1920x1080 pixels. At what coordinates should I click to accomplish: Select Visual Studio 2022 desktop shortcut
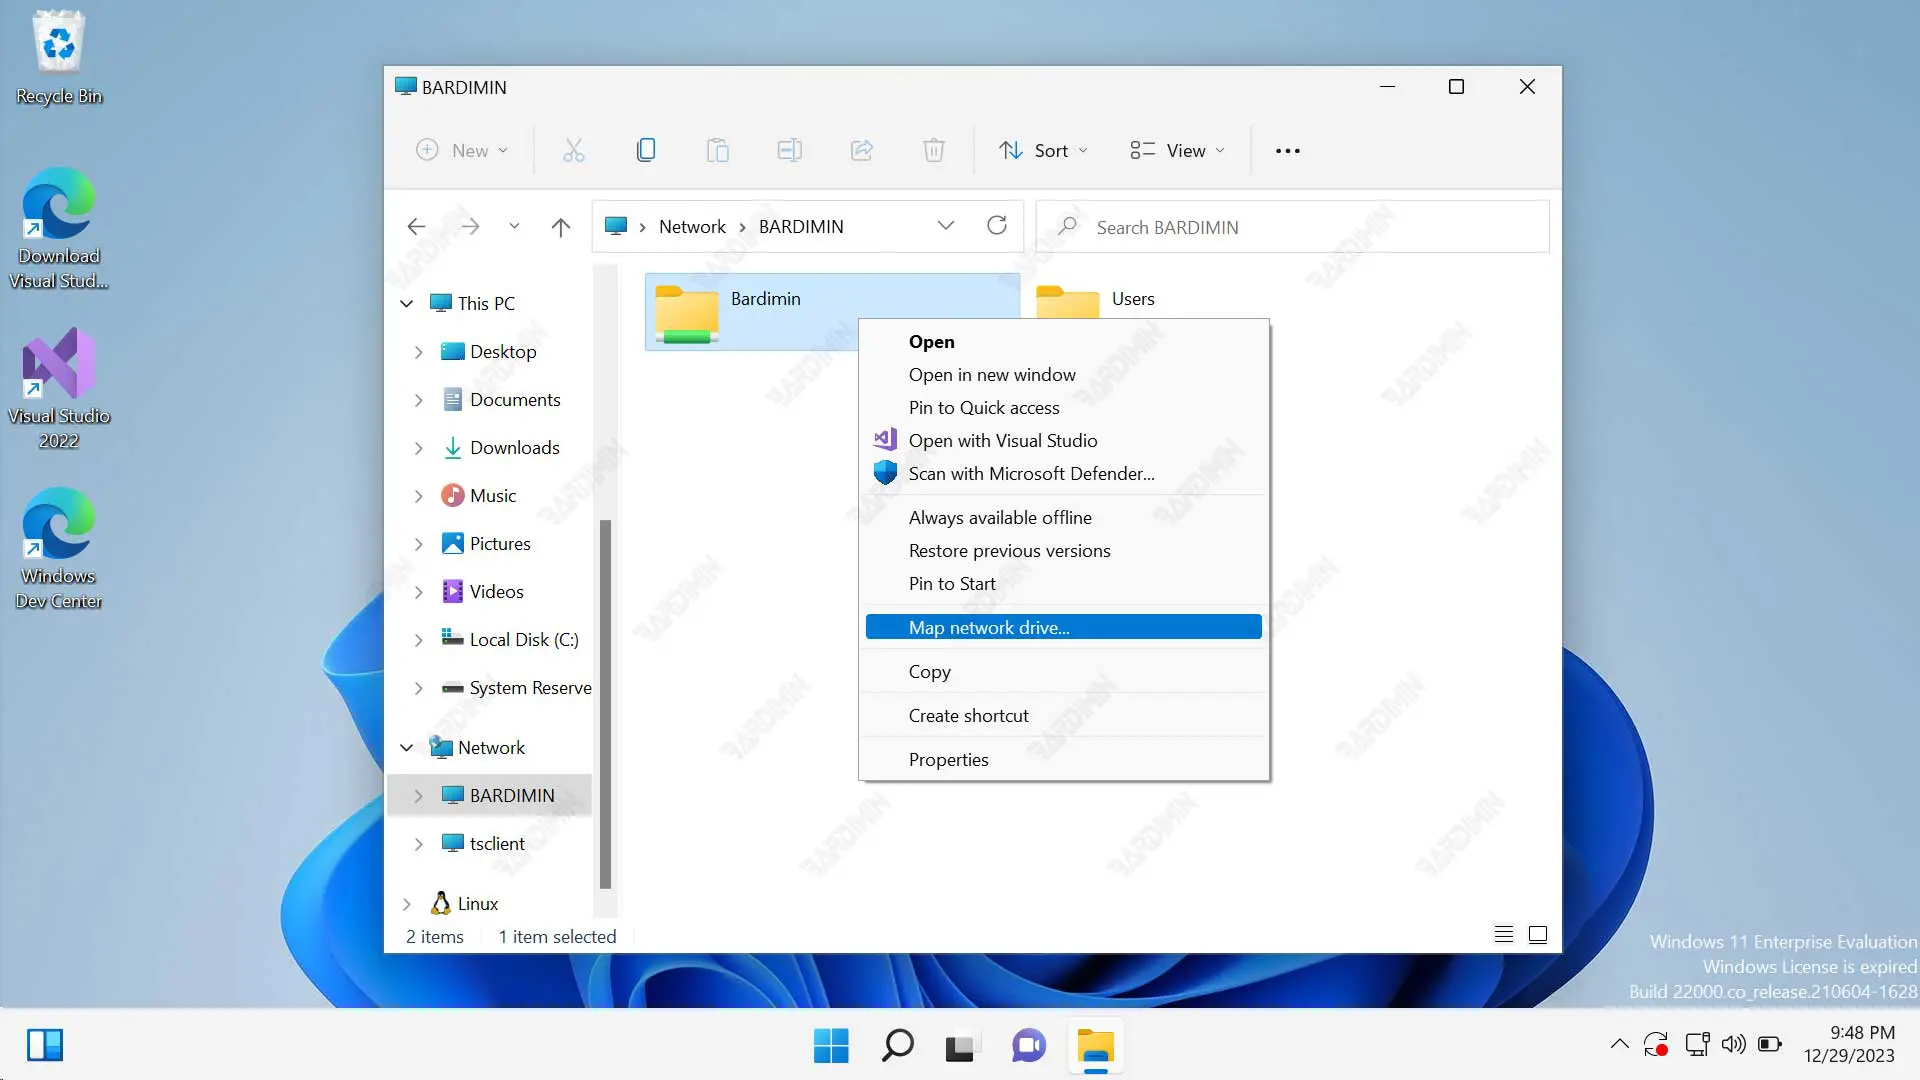point(59,388)
